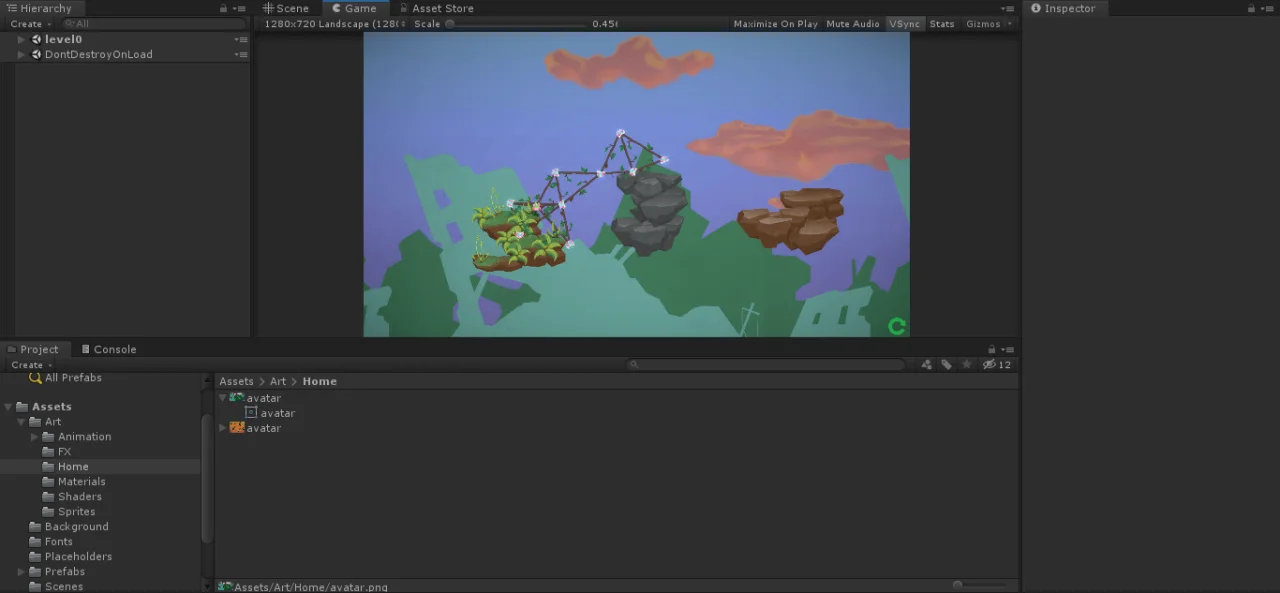1280x593 pixels.
Task: Click the Unity scene icon beside level0
Action: click(37, 40)
